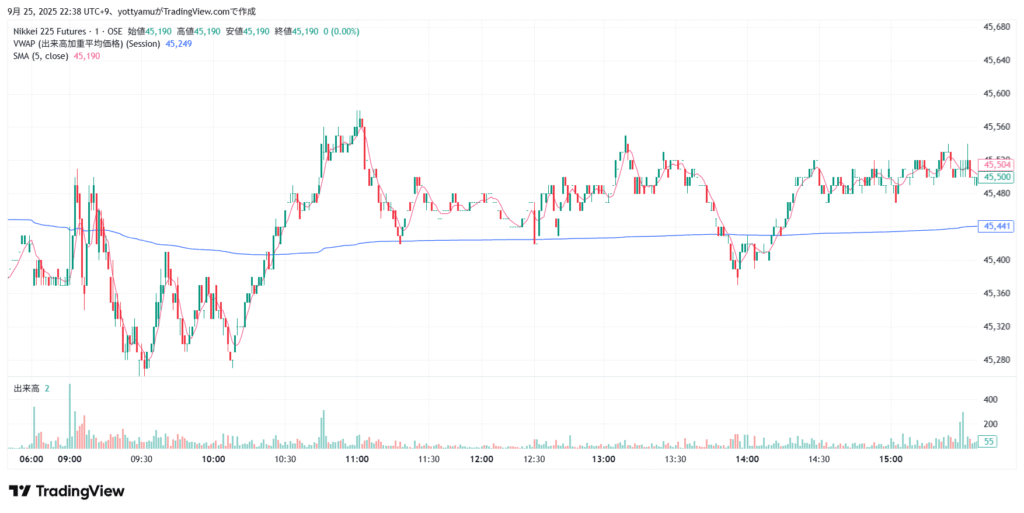Click the 出来高 volume indicator label
The width and height of the screenshot is (1024, 513).
[x=26, y=387]
